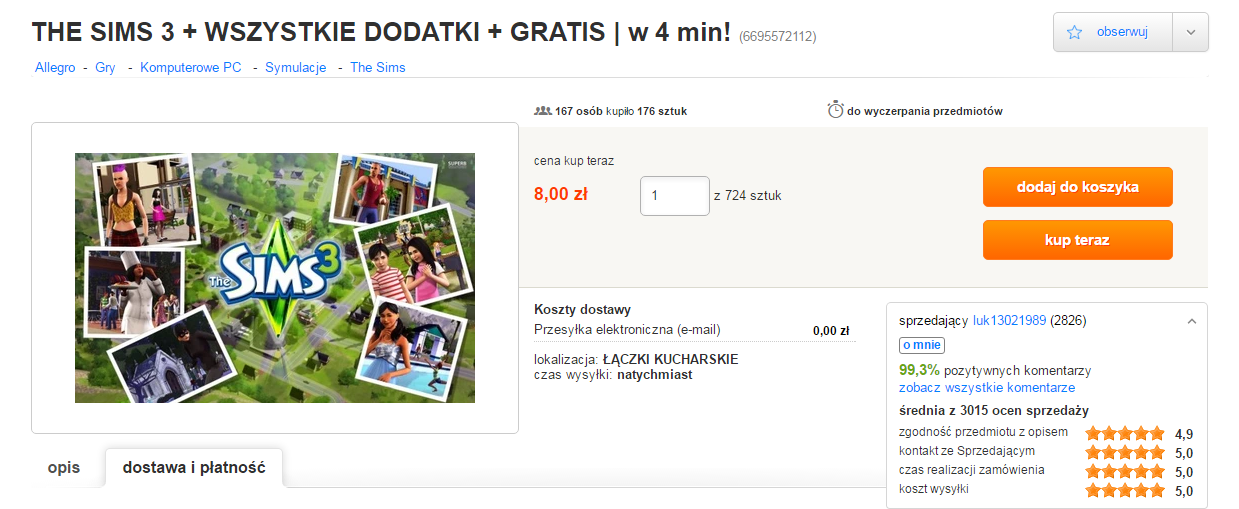Click the zgodność przedmiotu z opisem stars
Viewport: 1239px width, 509px height.
coord(1125,433)
